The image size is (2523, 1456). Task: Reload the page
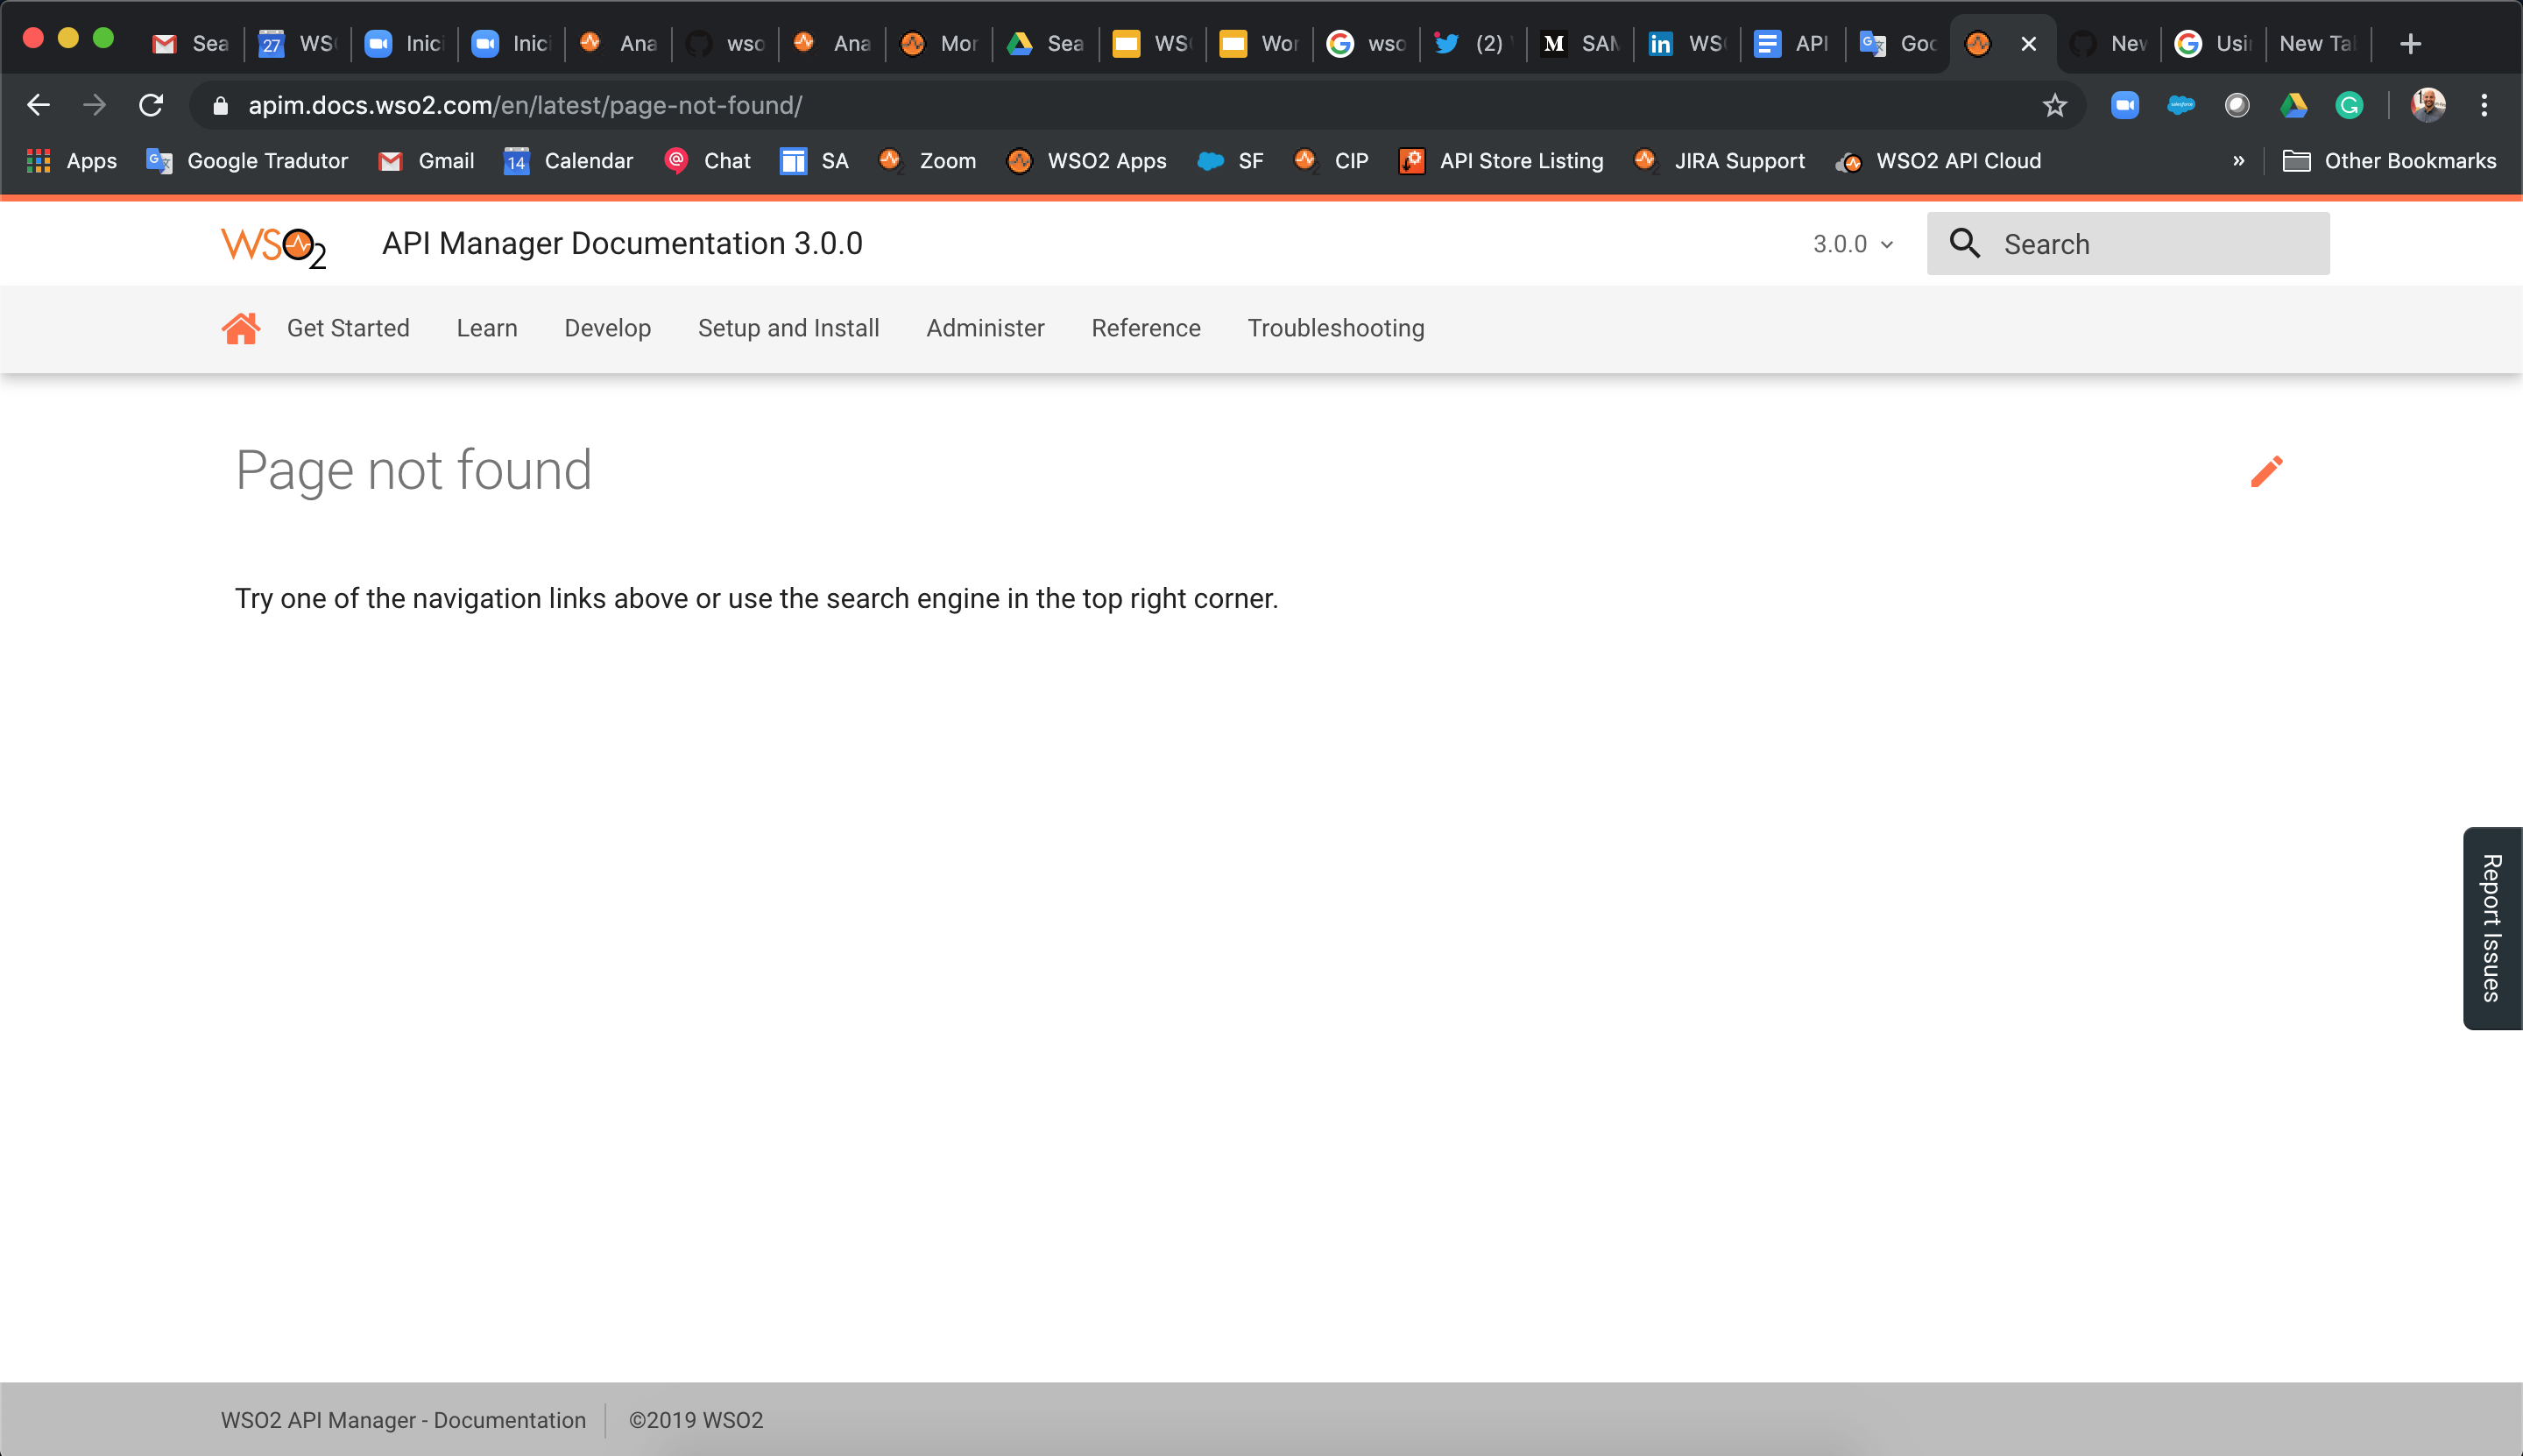coord(151,105)
